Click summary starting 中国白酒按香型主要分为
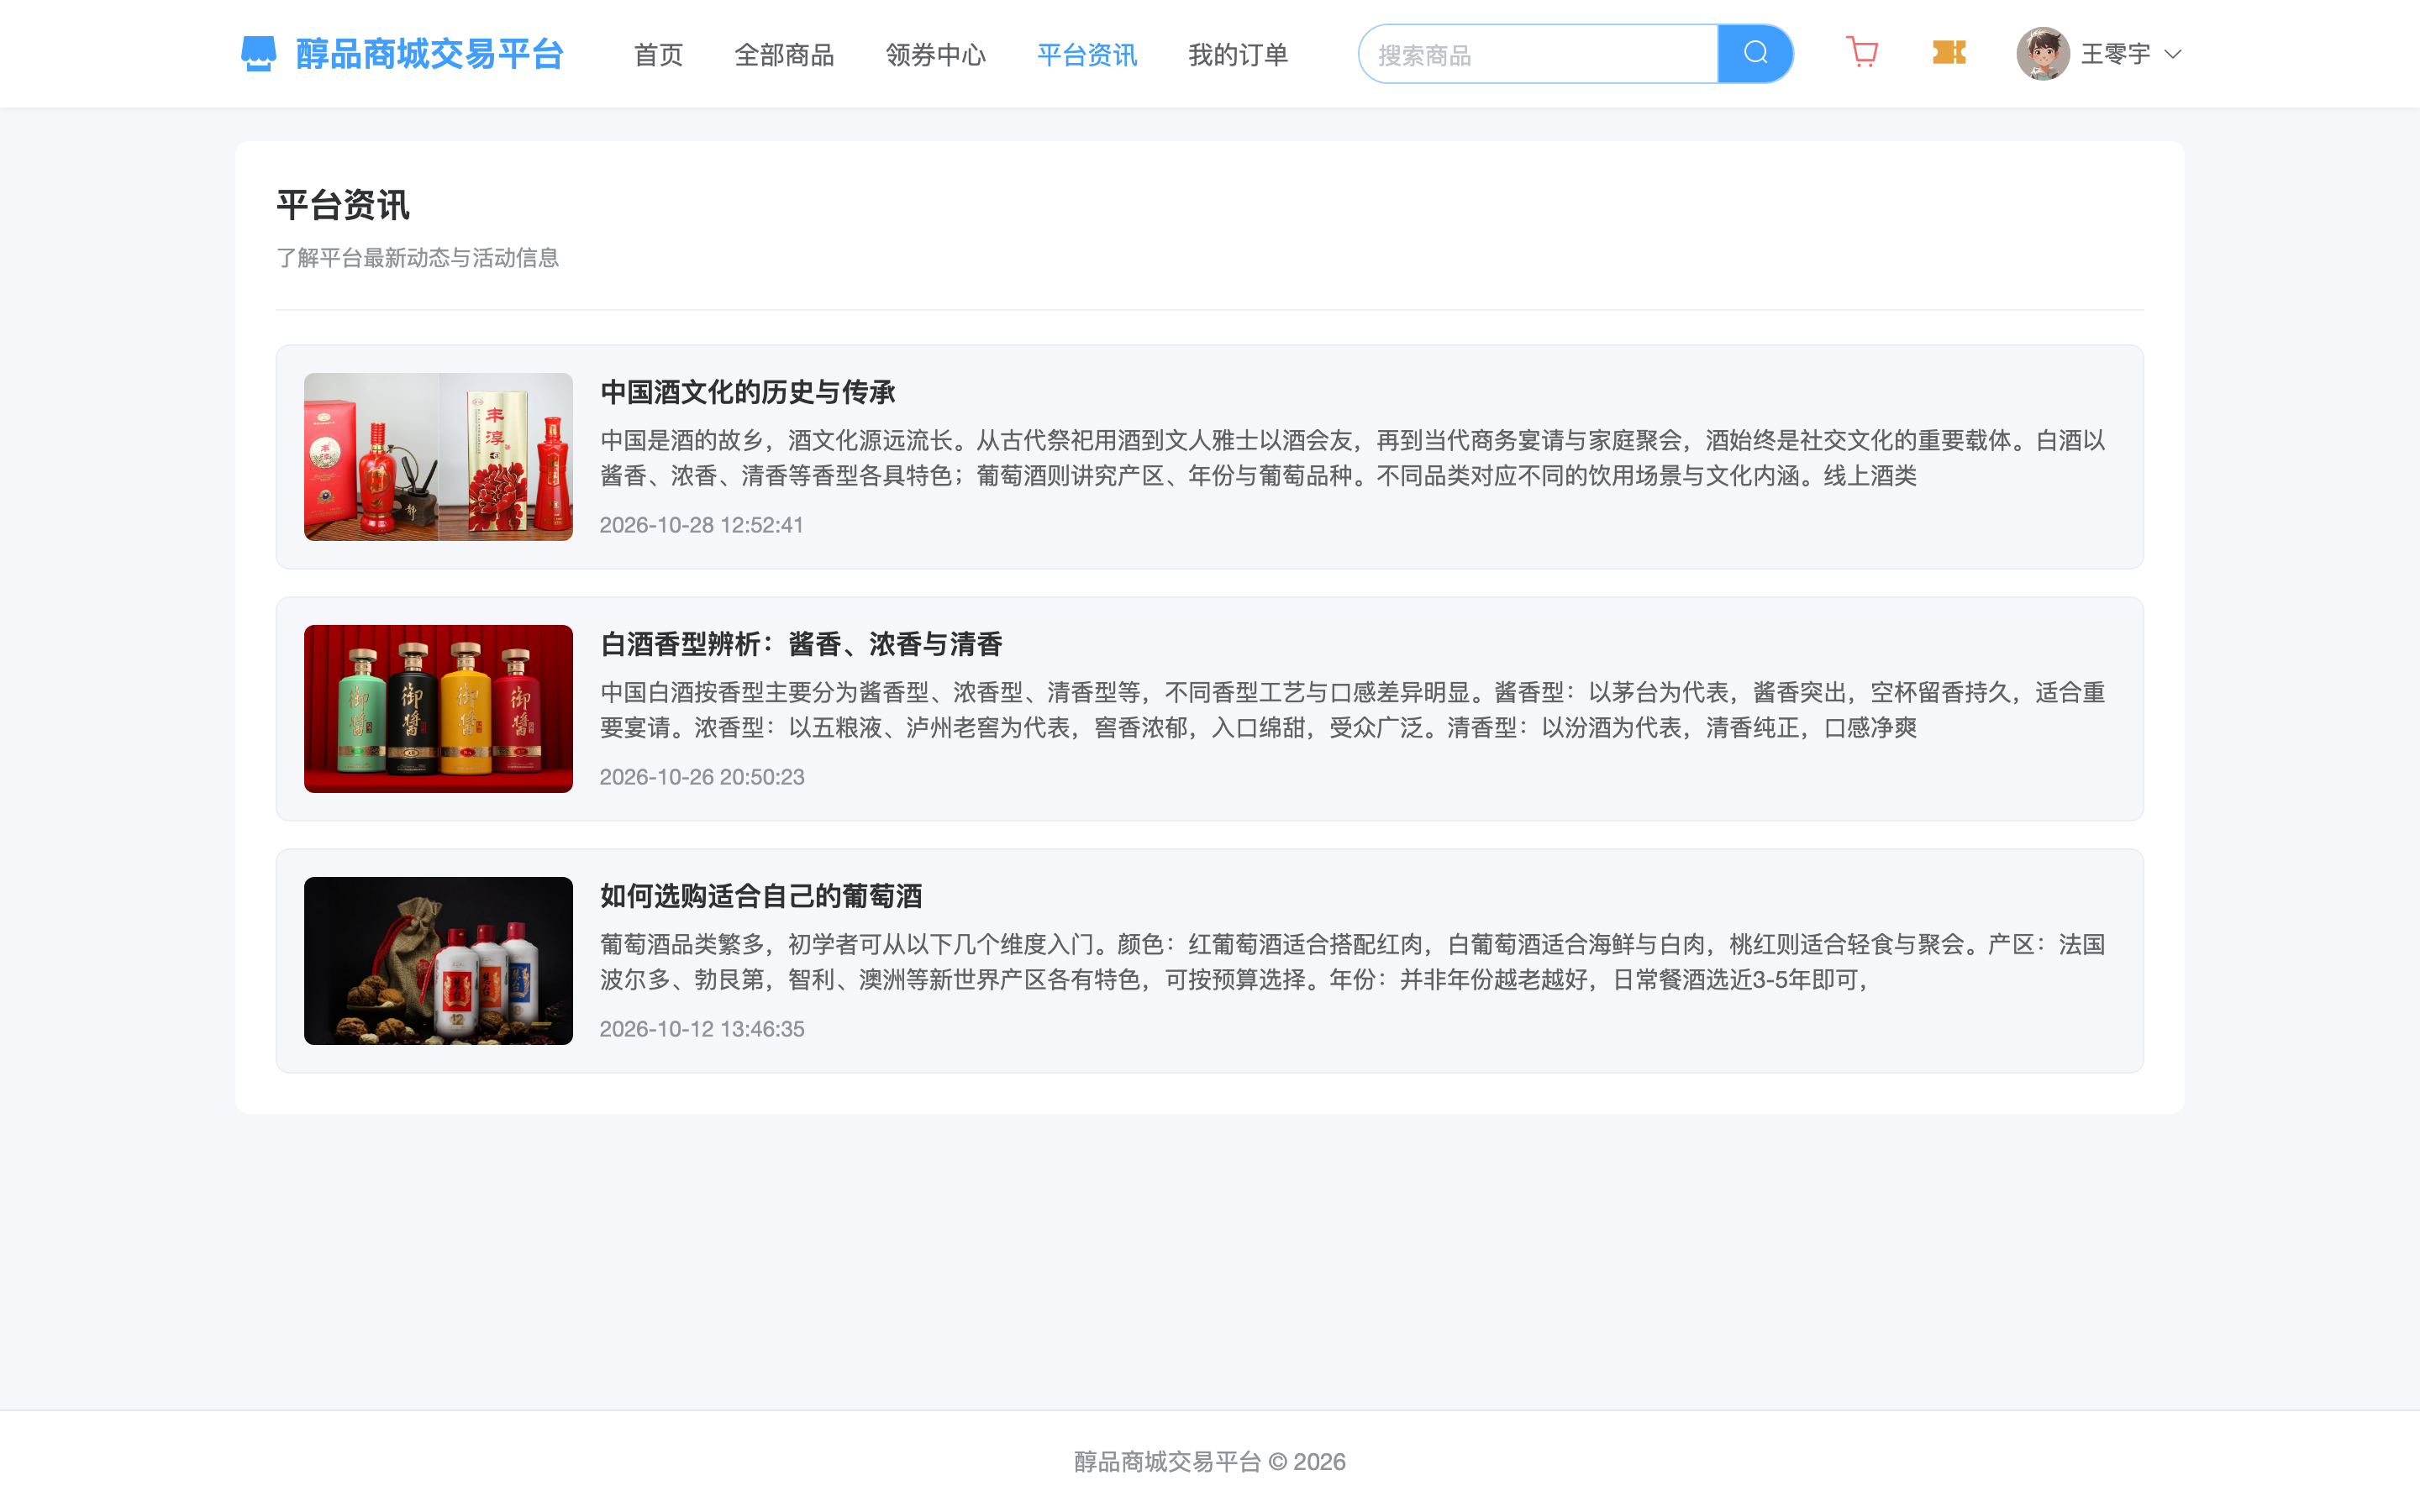 pos(1353,710)
